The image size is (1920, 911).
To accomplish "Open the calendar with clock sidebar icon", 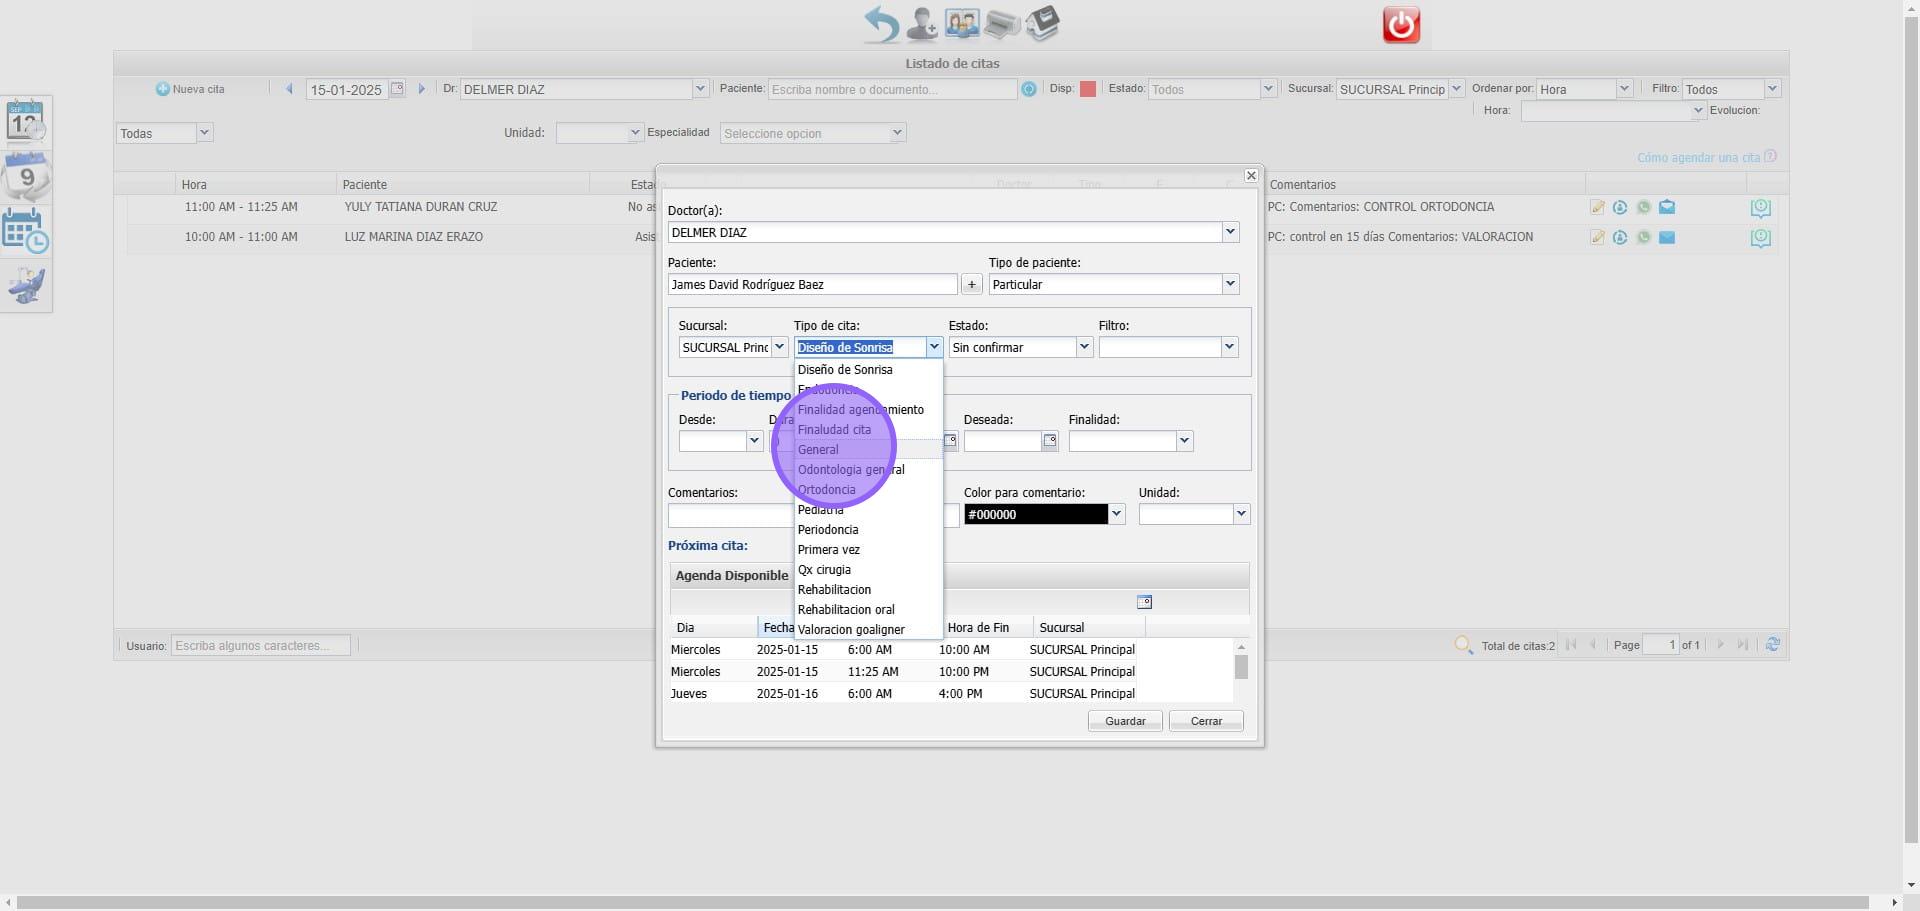I will click(x=26, y=231).
